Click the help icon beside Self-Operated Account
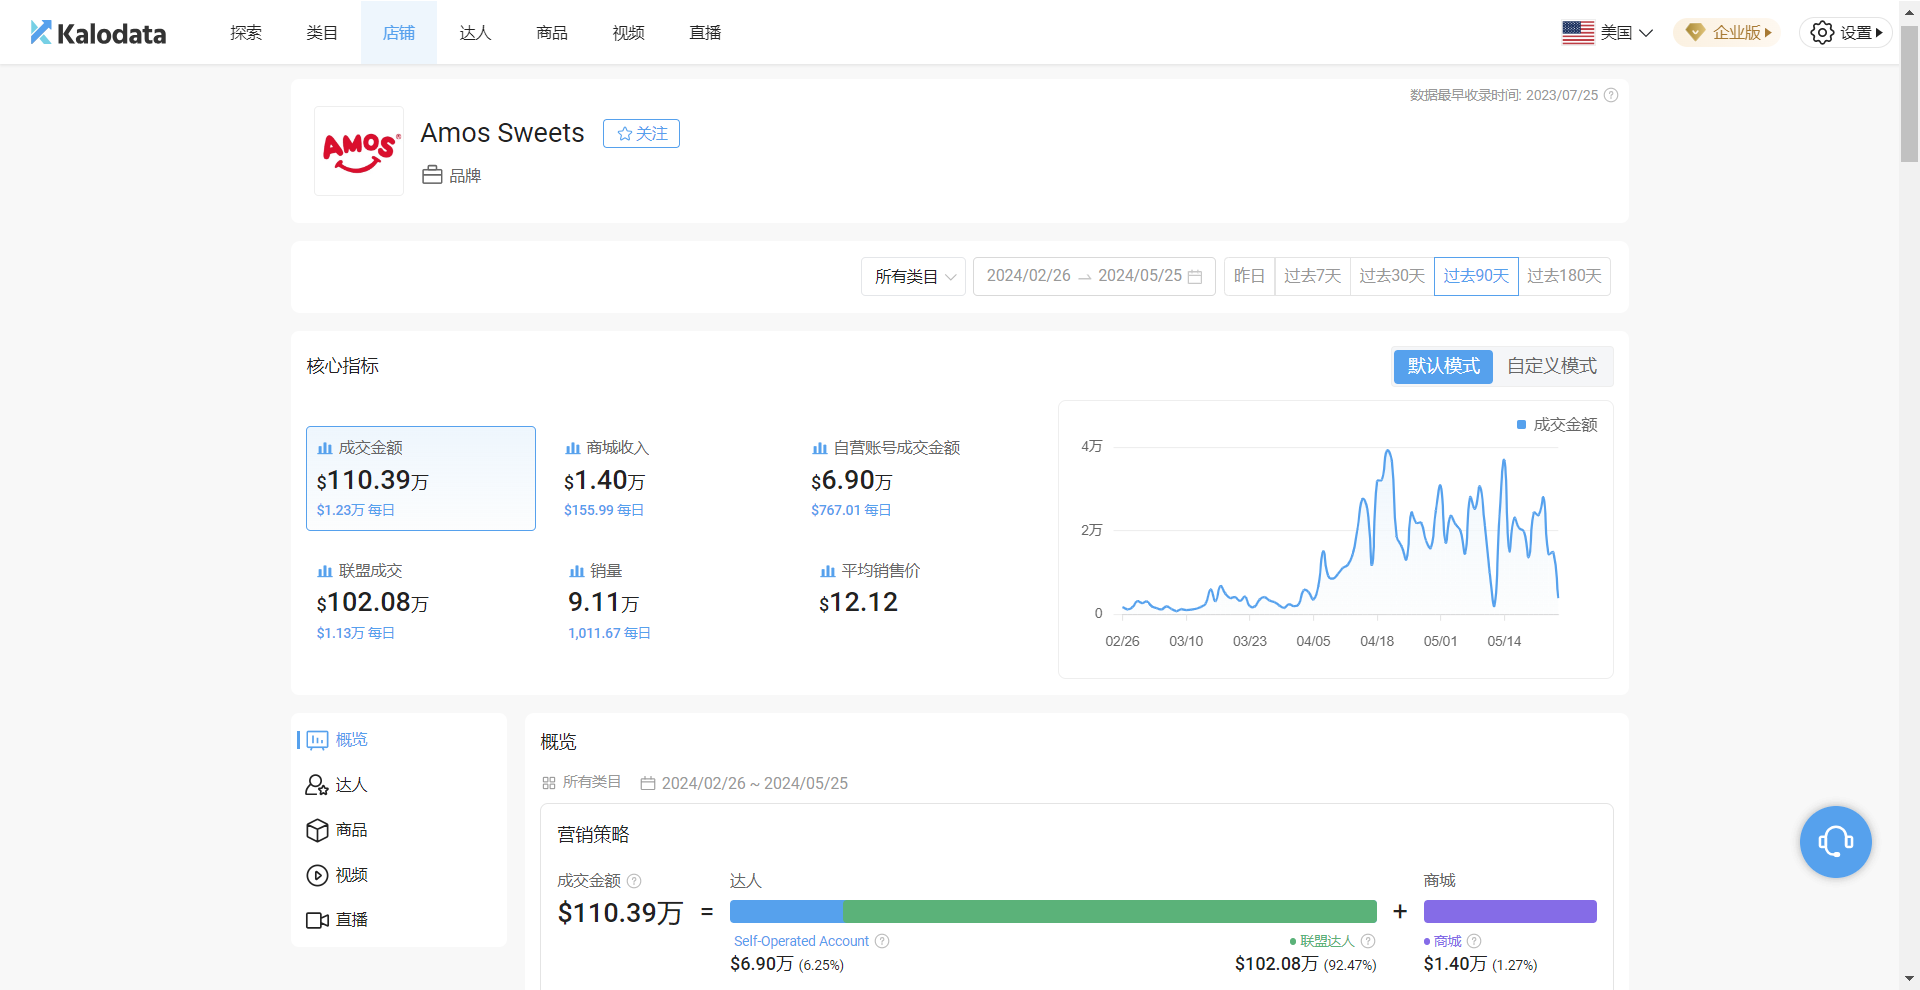The image size is (1920, 990). pos(882,941)
